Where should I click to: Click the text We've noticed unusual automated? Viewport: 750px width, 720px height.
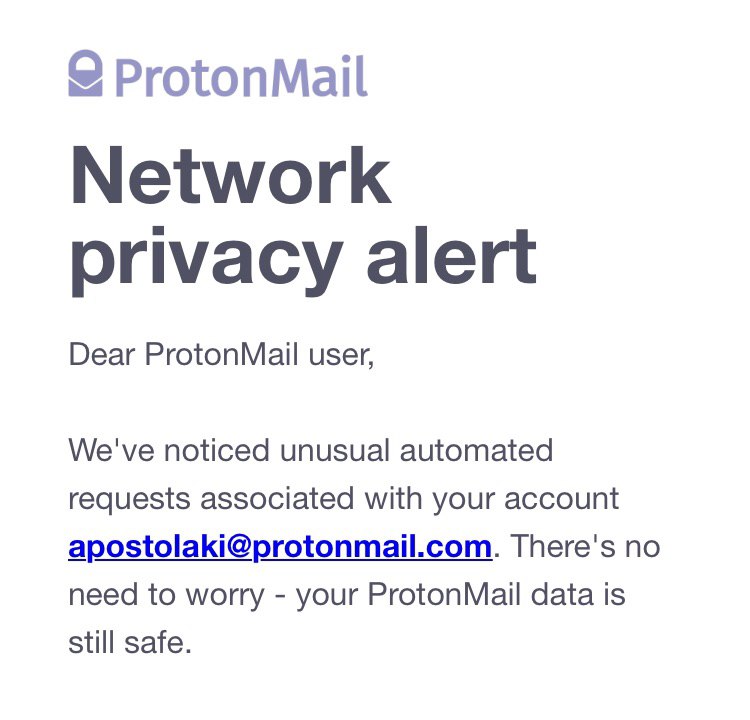click(311, 450)
